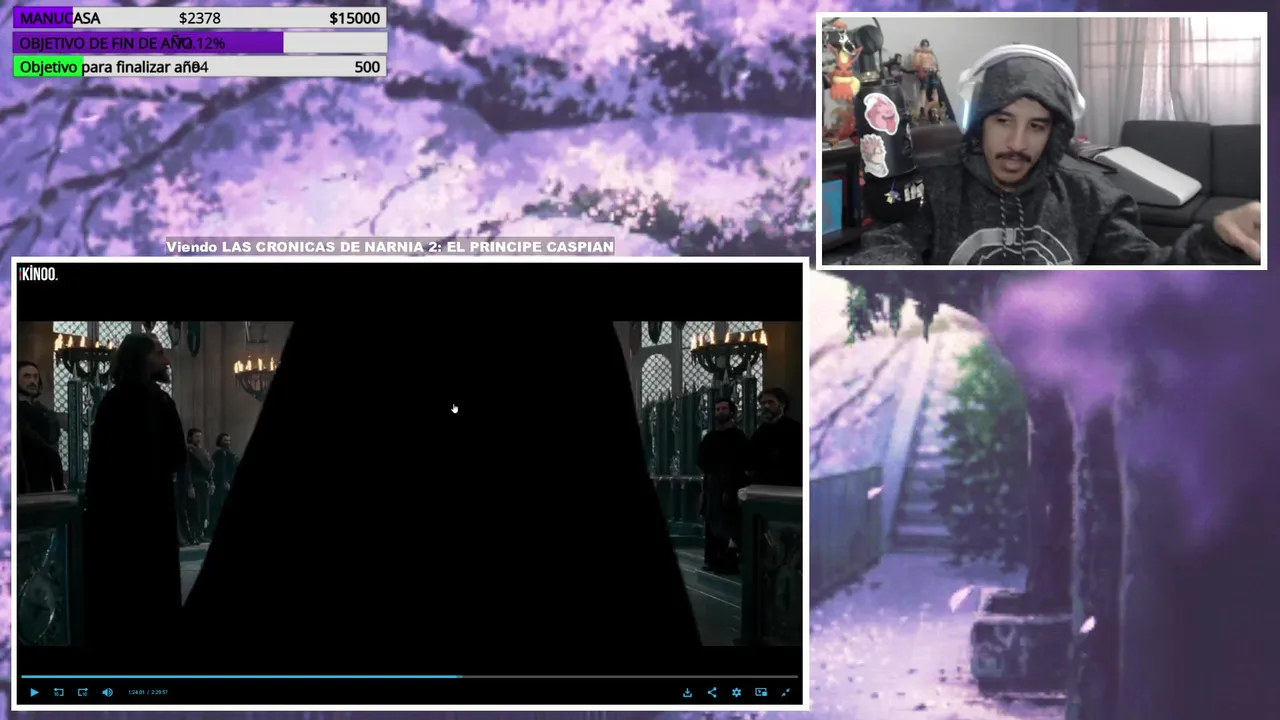
Task: Click the Objetivo para finalizar año bar
Action: tap(199, 67)
